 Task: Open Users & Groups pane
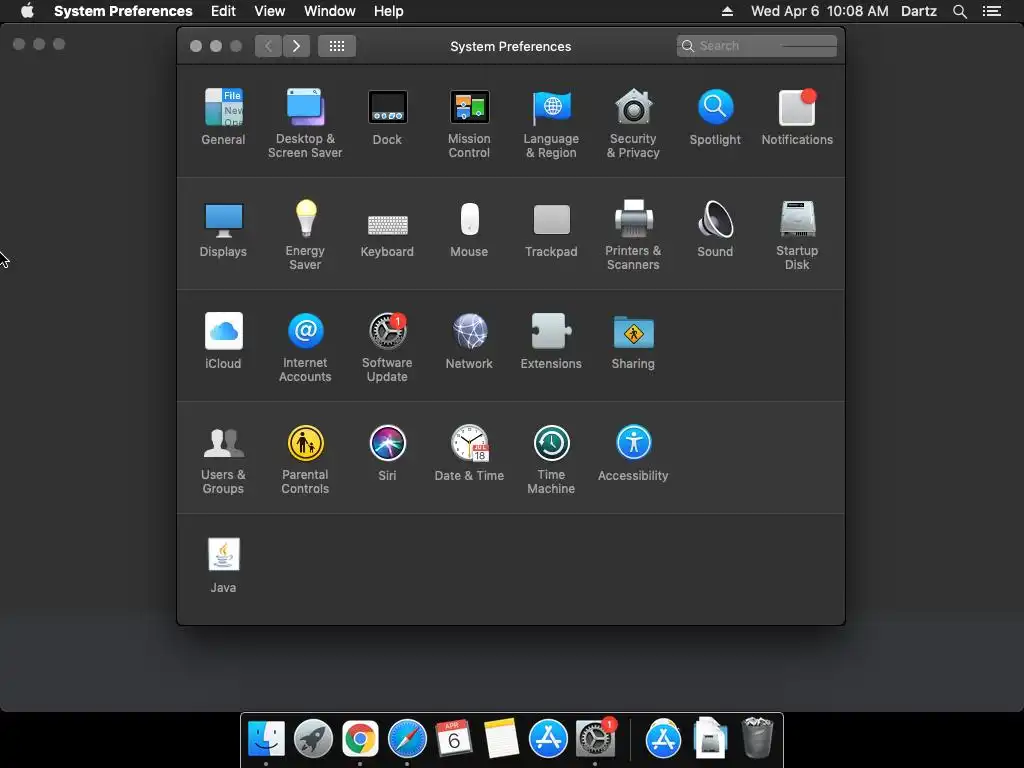(223, 460)
